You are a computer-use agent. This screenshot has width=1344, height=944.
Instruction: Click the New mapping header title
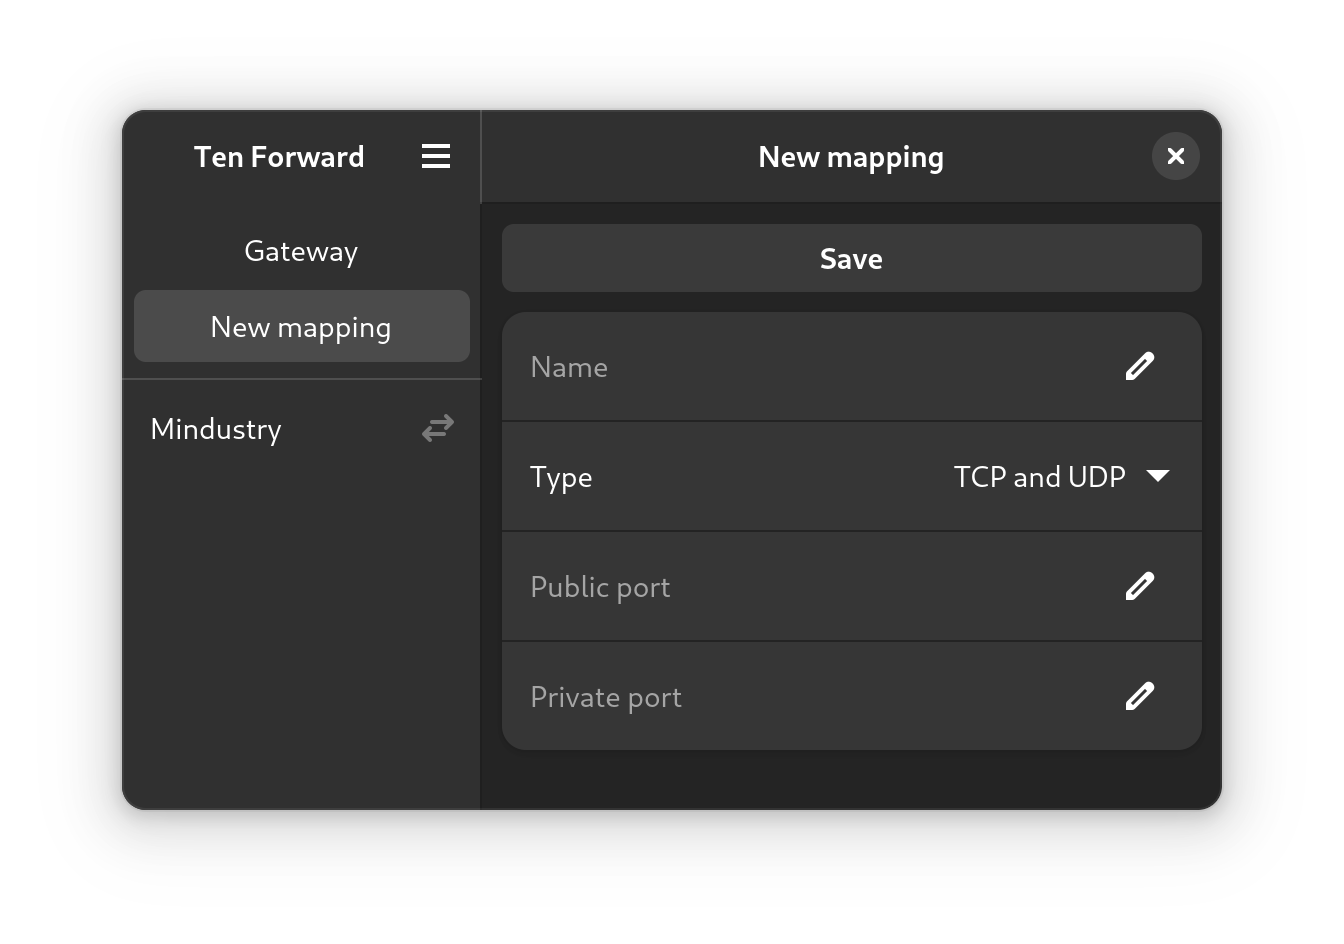(x=851, y=158)
